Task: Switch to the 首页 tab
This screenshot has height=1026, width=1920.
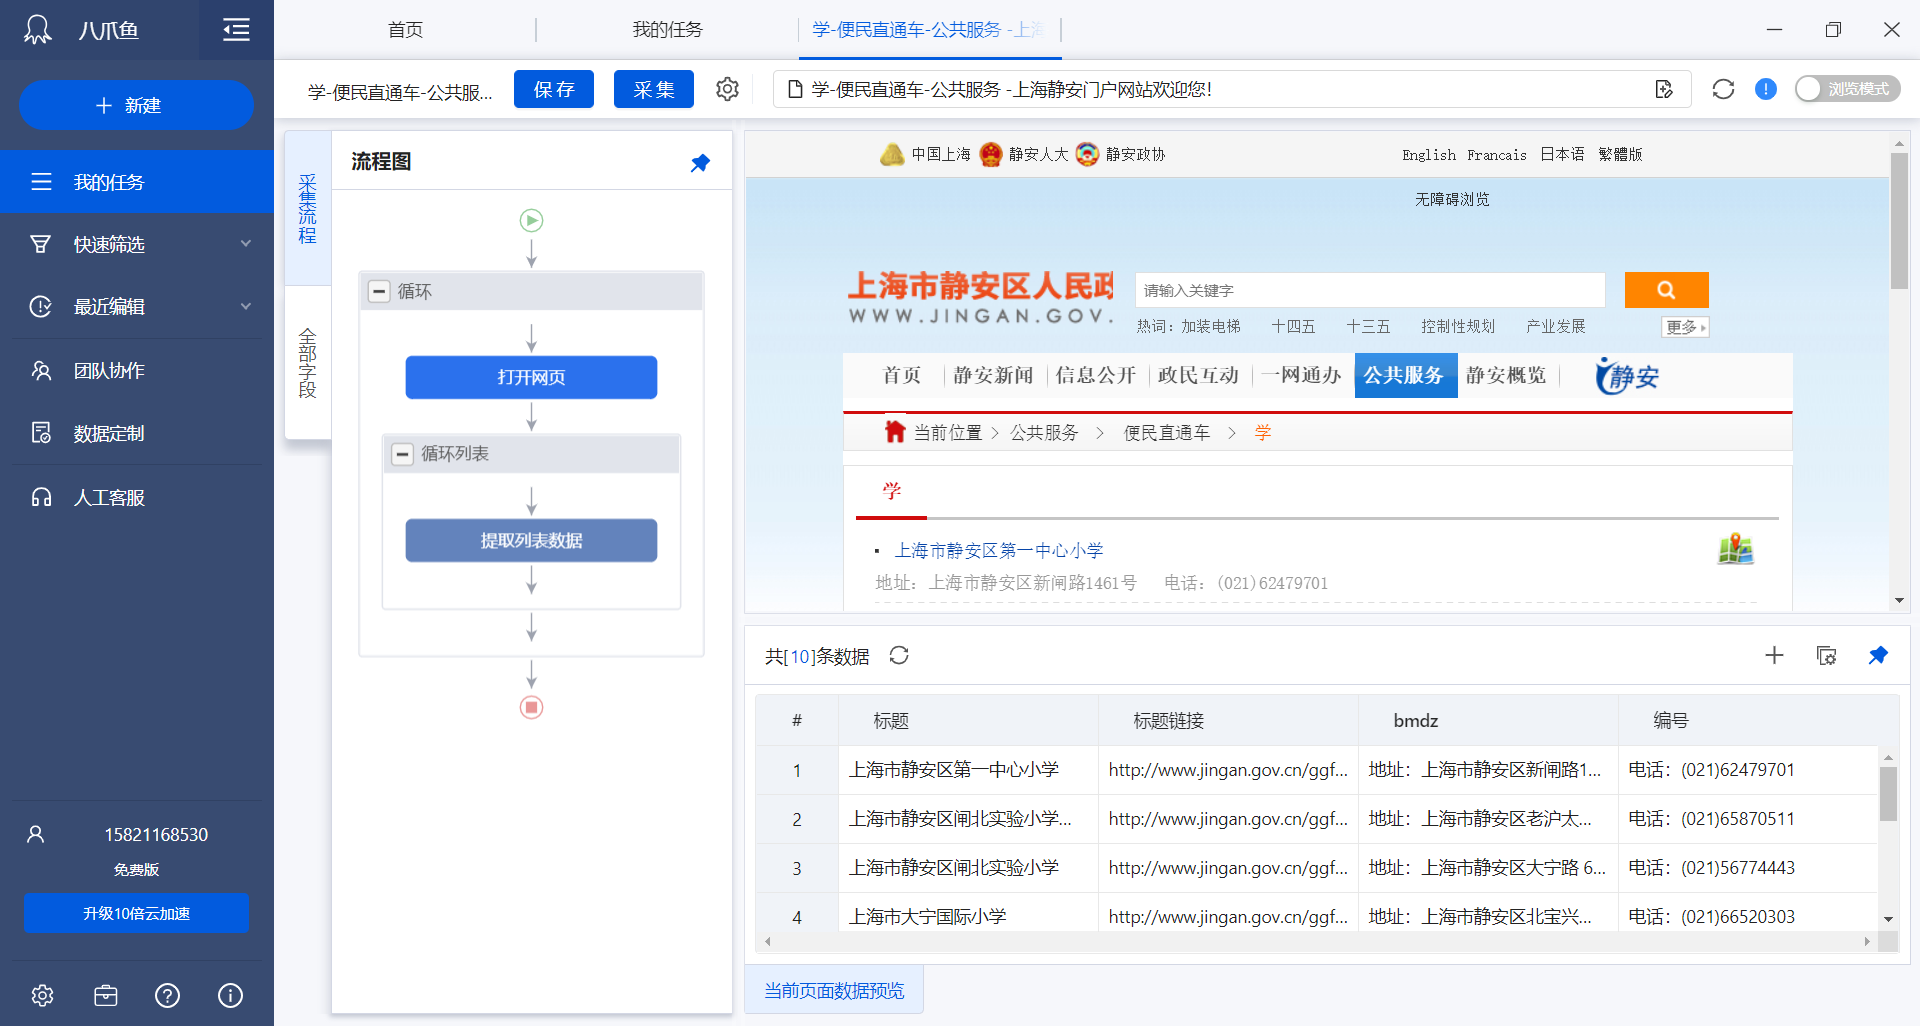Action: click(x=405, y=30)
